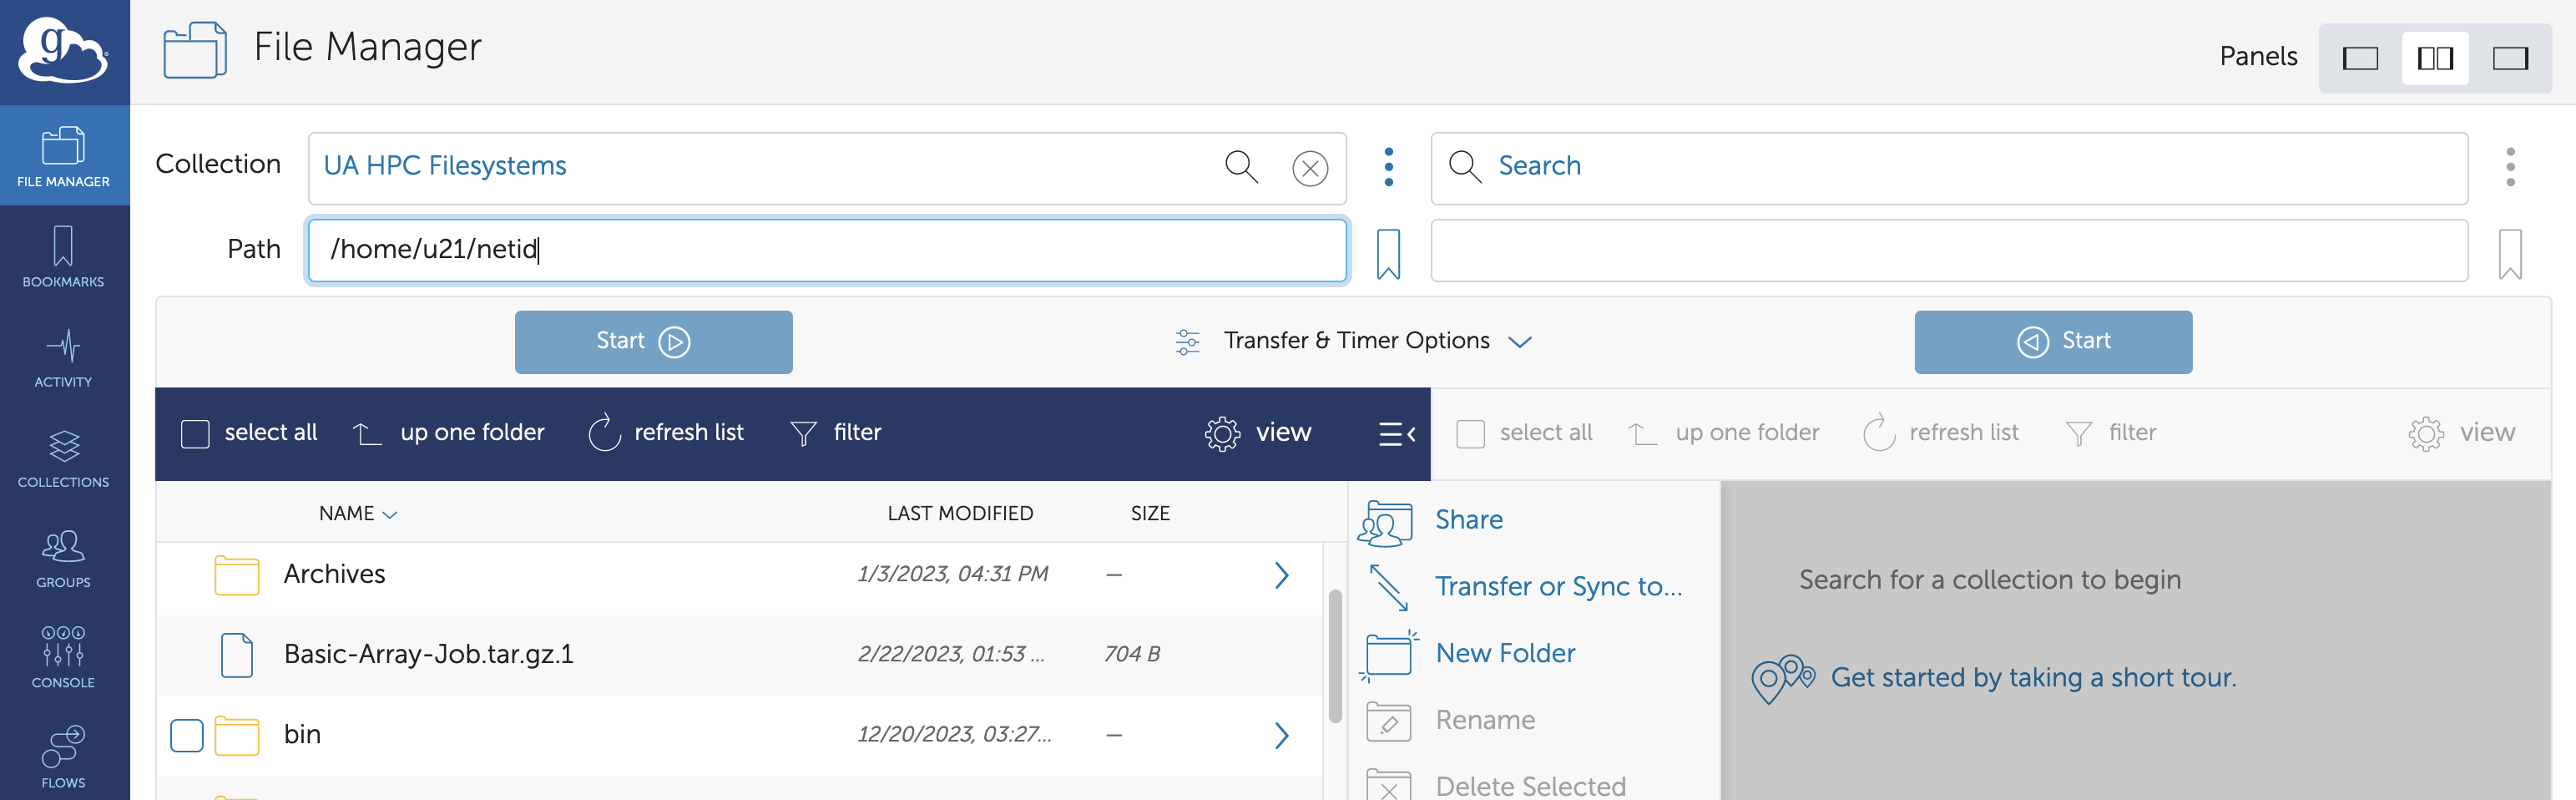This screenshot has height=800, width=2576.
Task: Follow the short tour link
Action: click(2032, 678)
